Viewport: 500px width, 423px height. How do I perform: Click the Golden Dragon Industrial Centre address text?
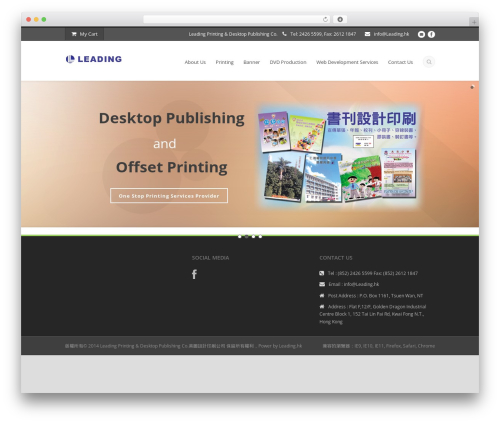(x=372, y=314)
